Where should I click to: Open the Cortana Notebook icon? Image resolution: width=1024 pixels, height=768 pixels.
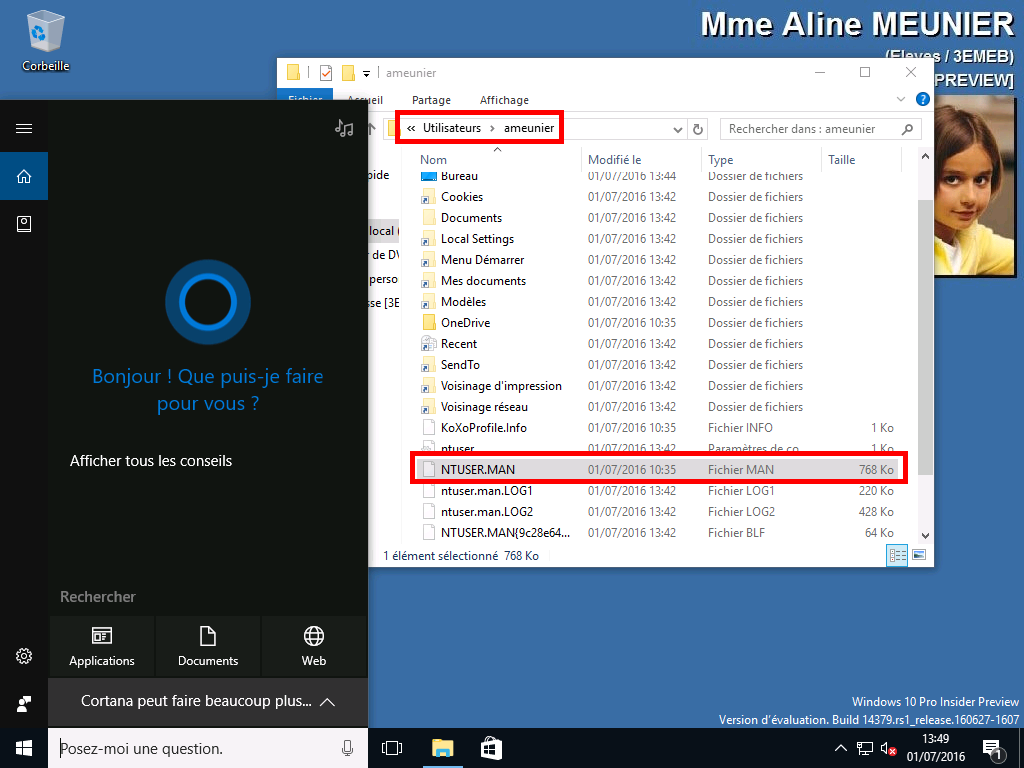coord(24,224)
